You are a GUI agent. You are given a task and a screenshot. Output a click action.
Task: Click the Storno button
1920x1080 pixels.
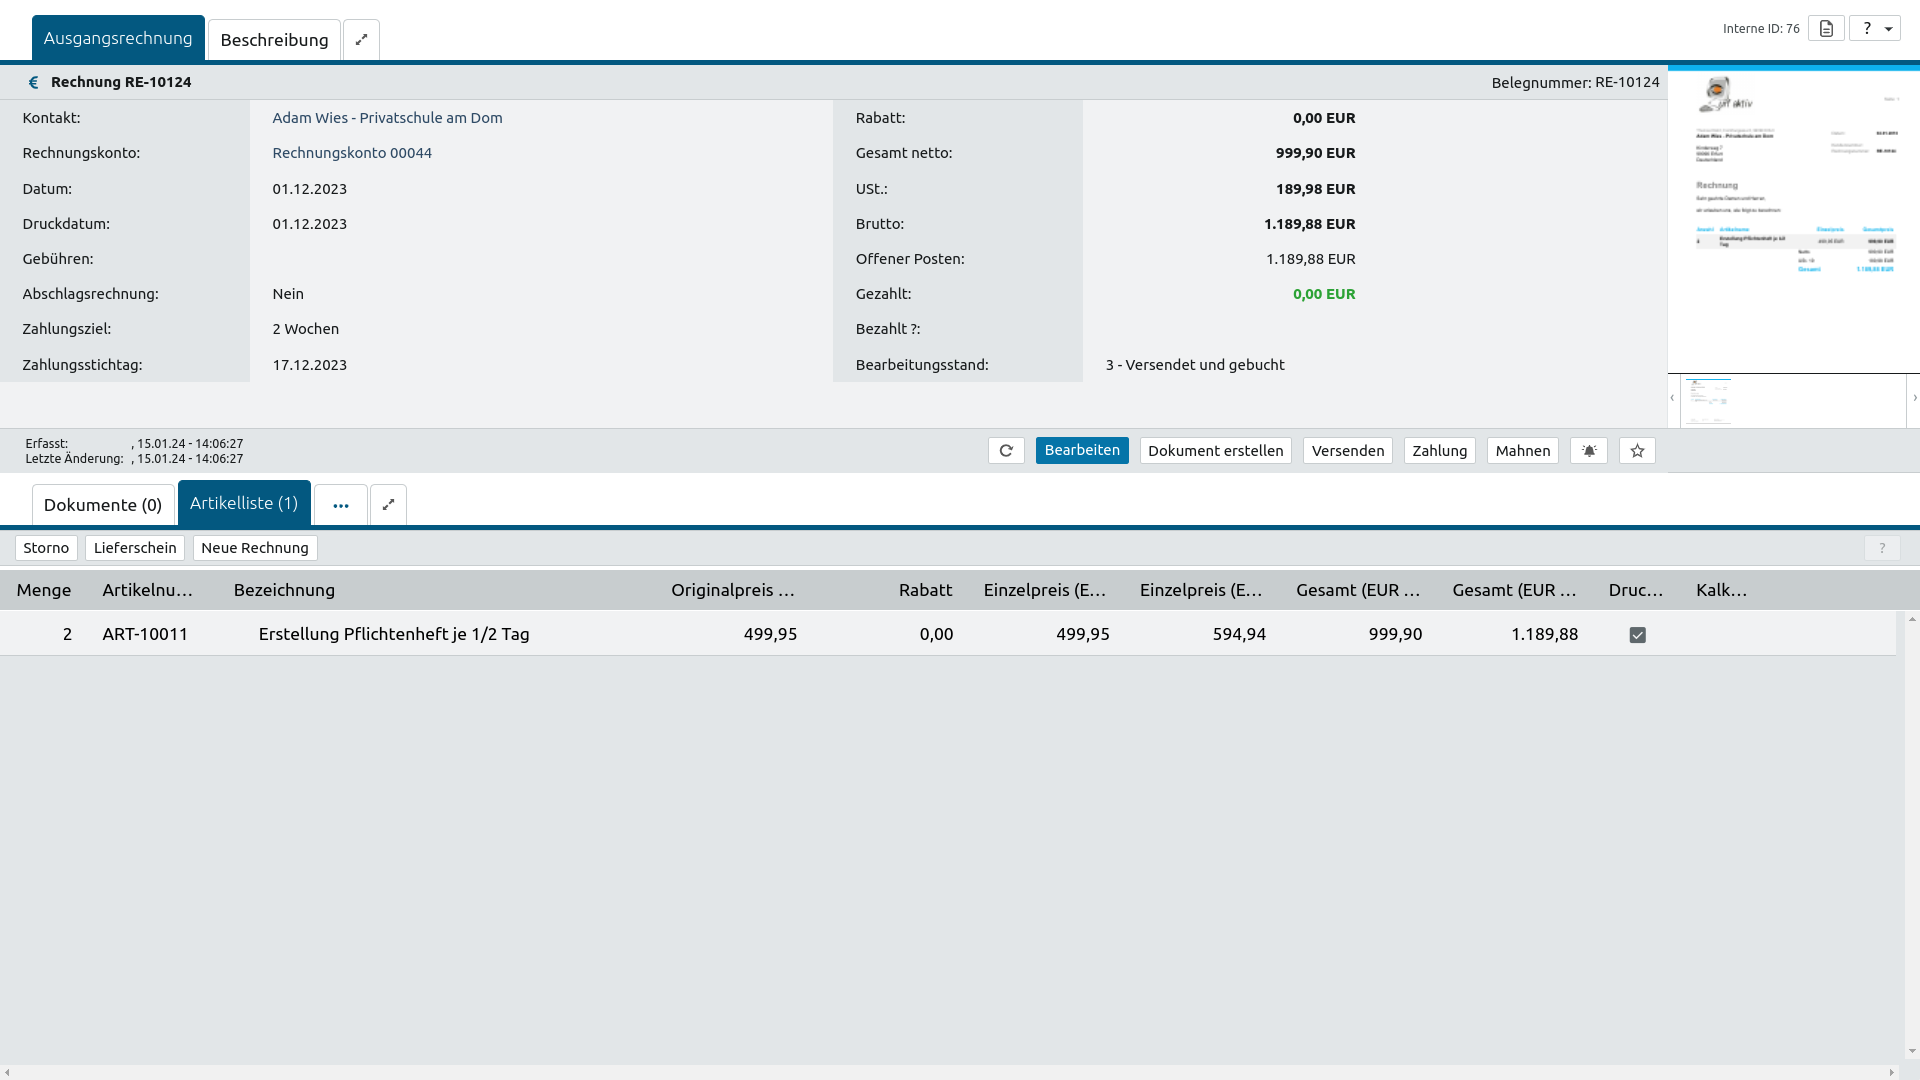point(46,548)
